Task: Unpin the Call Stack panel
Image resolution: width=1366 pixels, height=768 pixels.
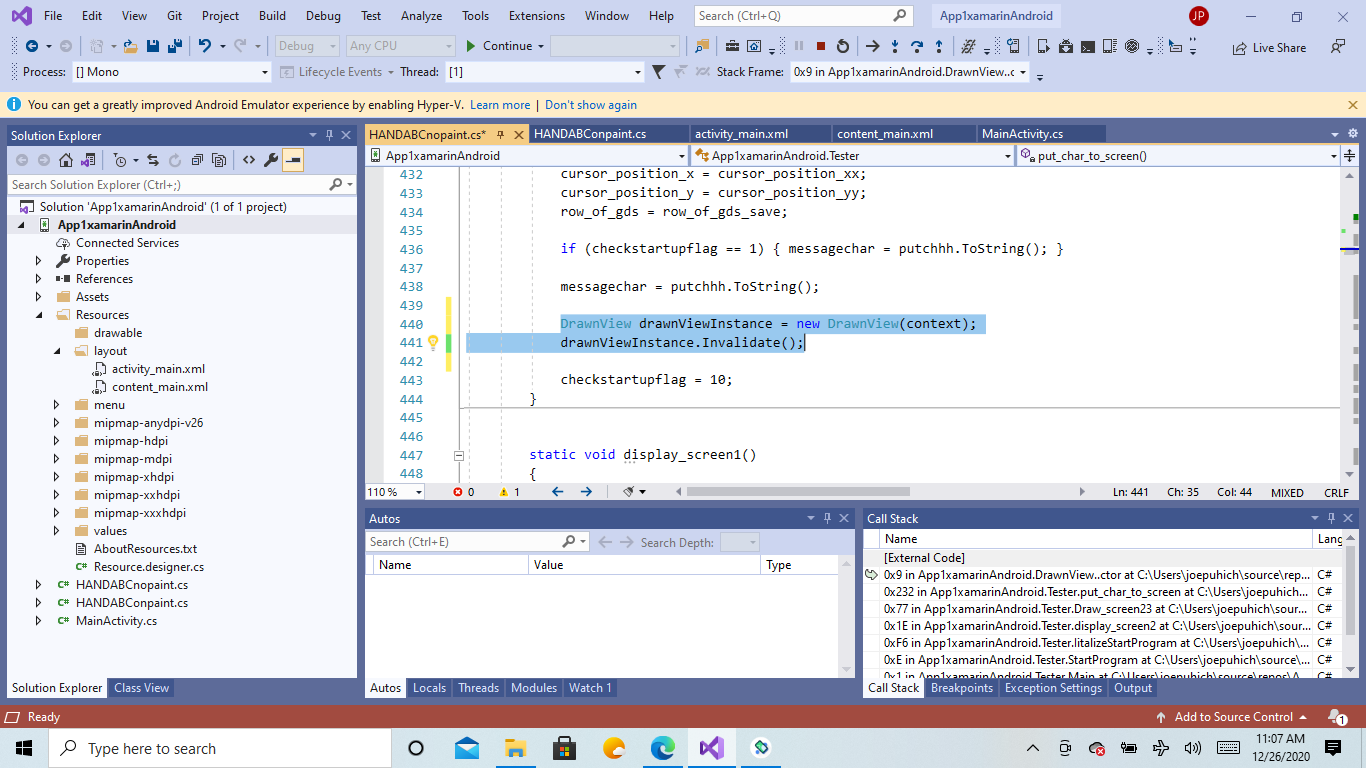Action: coord(1330,518)
